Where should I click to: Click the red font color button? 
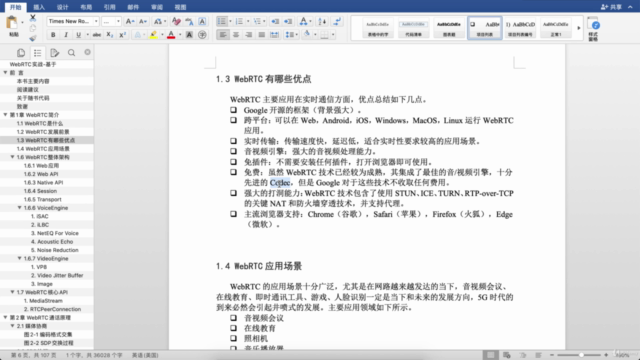[x=171, y=35]
